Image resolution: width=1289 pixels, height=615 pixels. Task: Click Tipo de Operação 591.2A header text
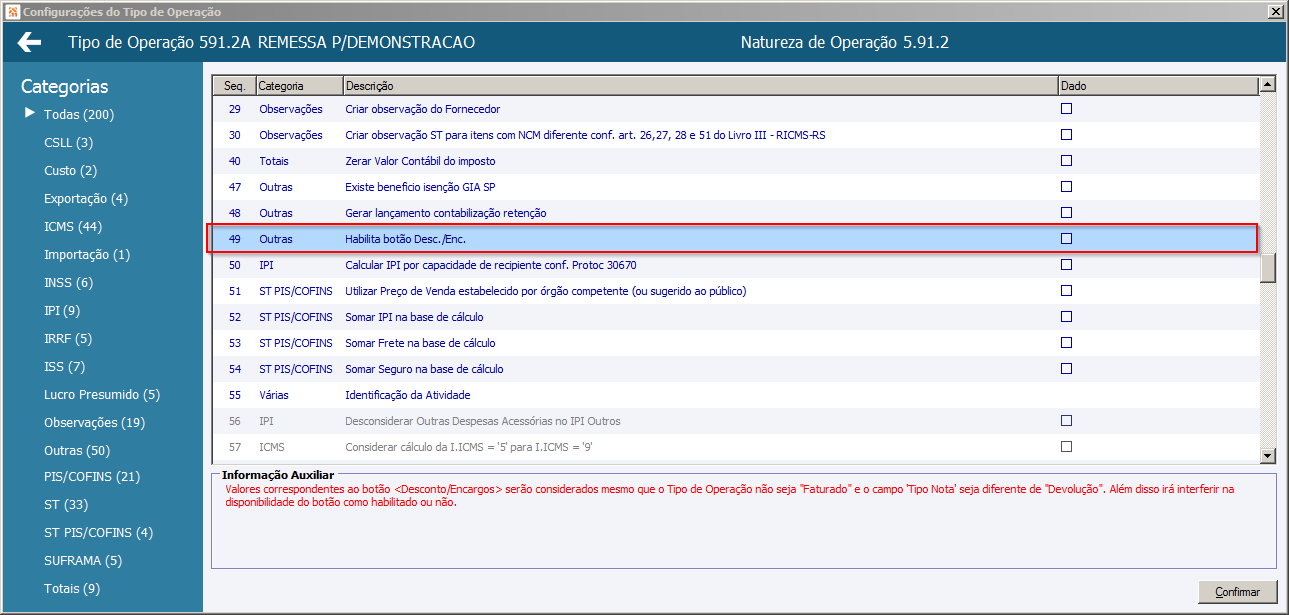coord(271,43)
